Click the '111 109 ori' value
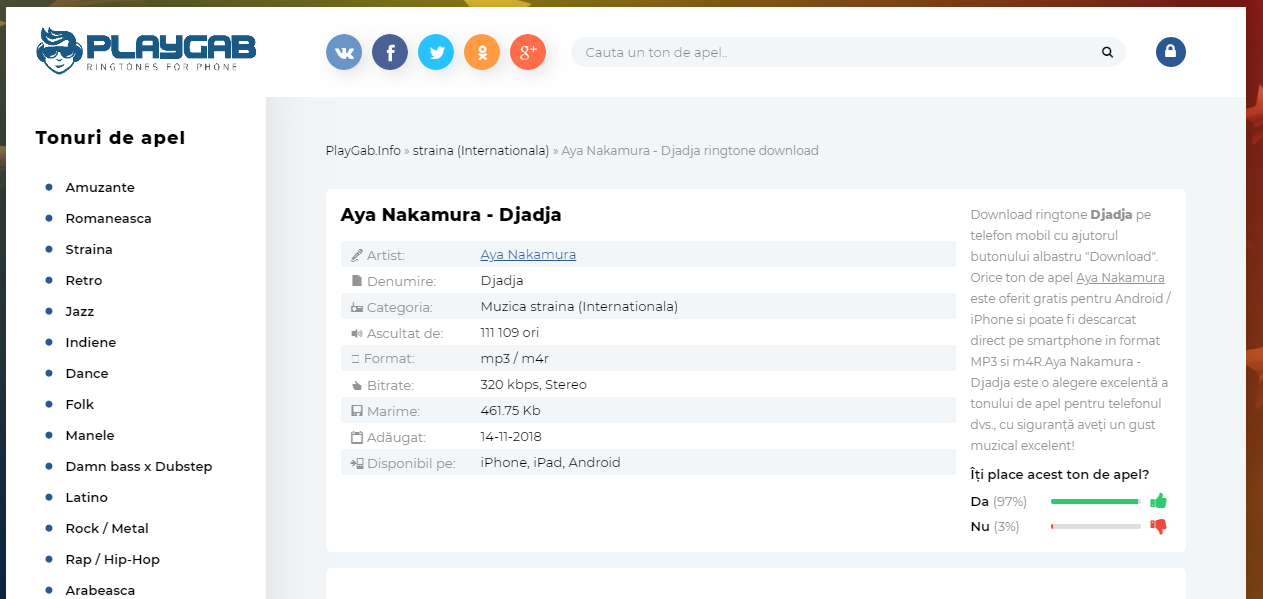1263x599 pixels. pyautogui.click(x=510, y=333)
